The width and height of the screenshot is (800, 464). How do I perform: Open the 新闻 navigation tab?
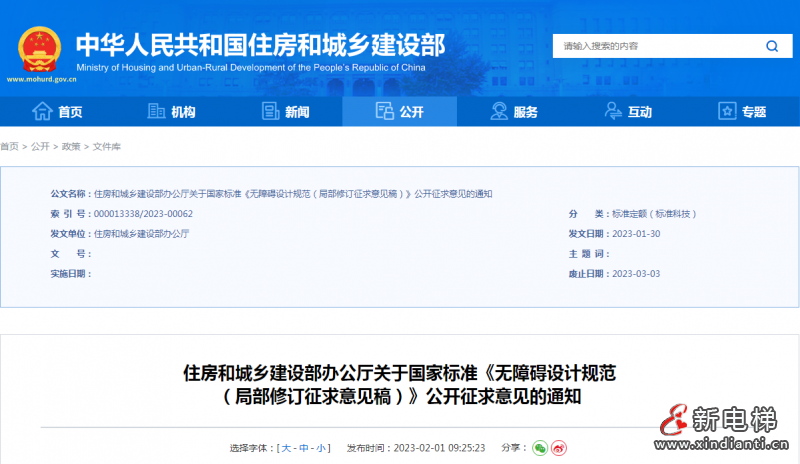(x=286, y=111)
